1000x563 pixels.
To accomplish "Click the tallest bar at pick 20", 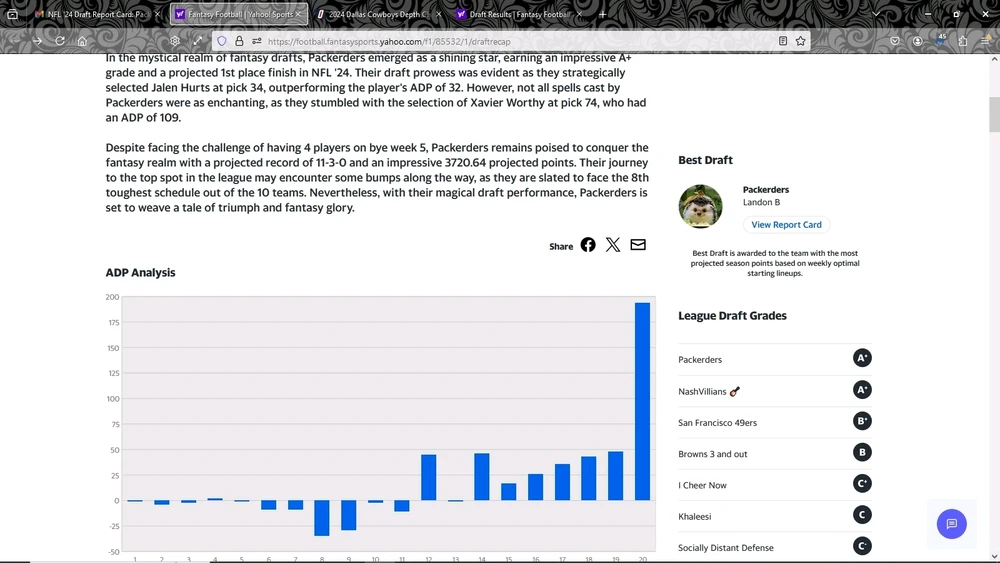I will click(642, 402).
